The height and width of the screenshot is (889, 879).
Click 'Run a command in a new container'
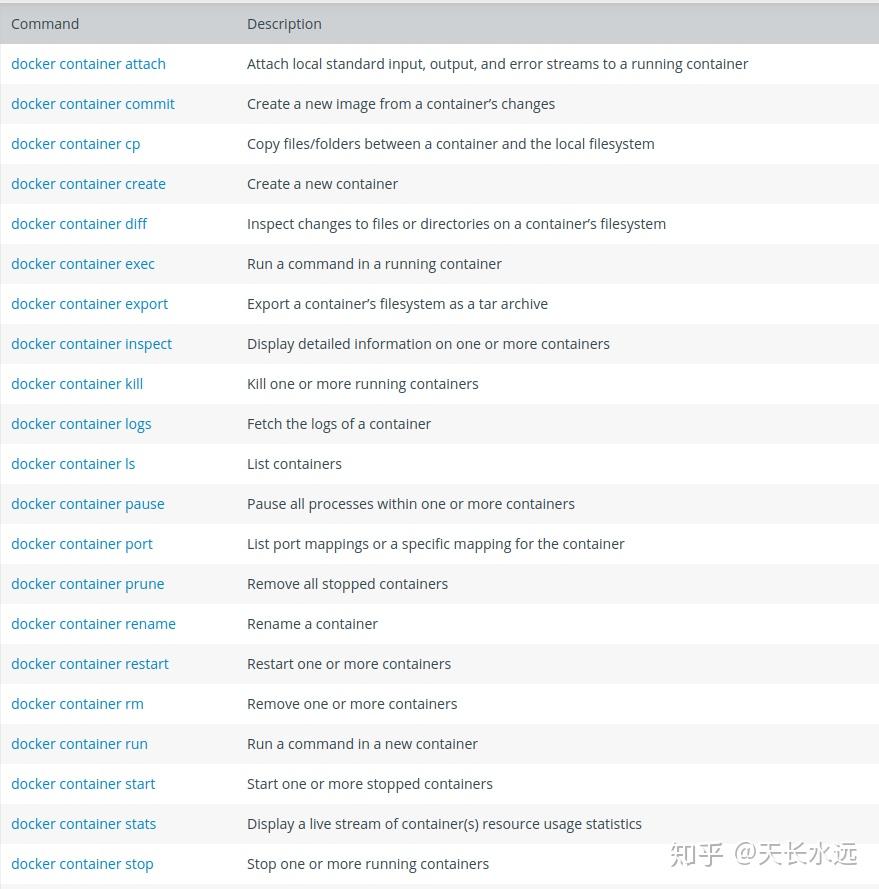(x=362, y=744)
